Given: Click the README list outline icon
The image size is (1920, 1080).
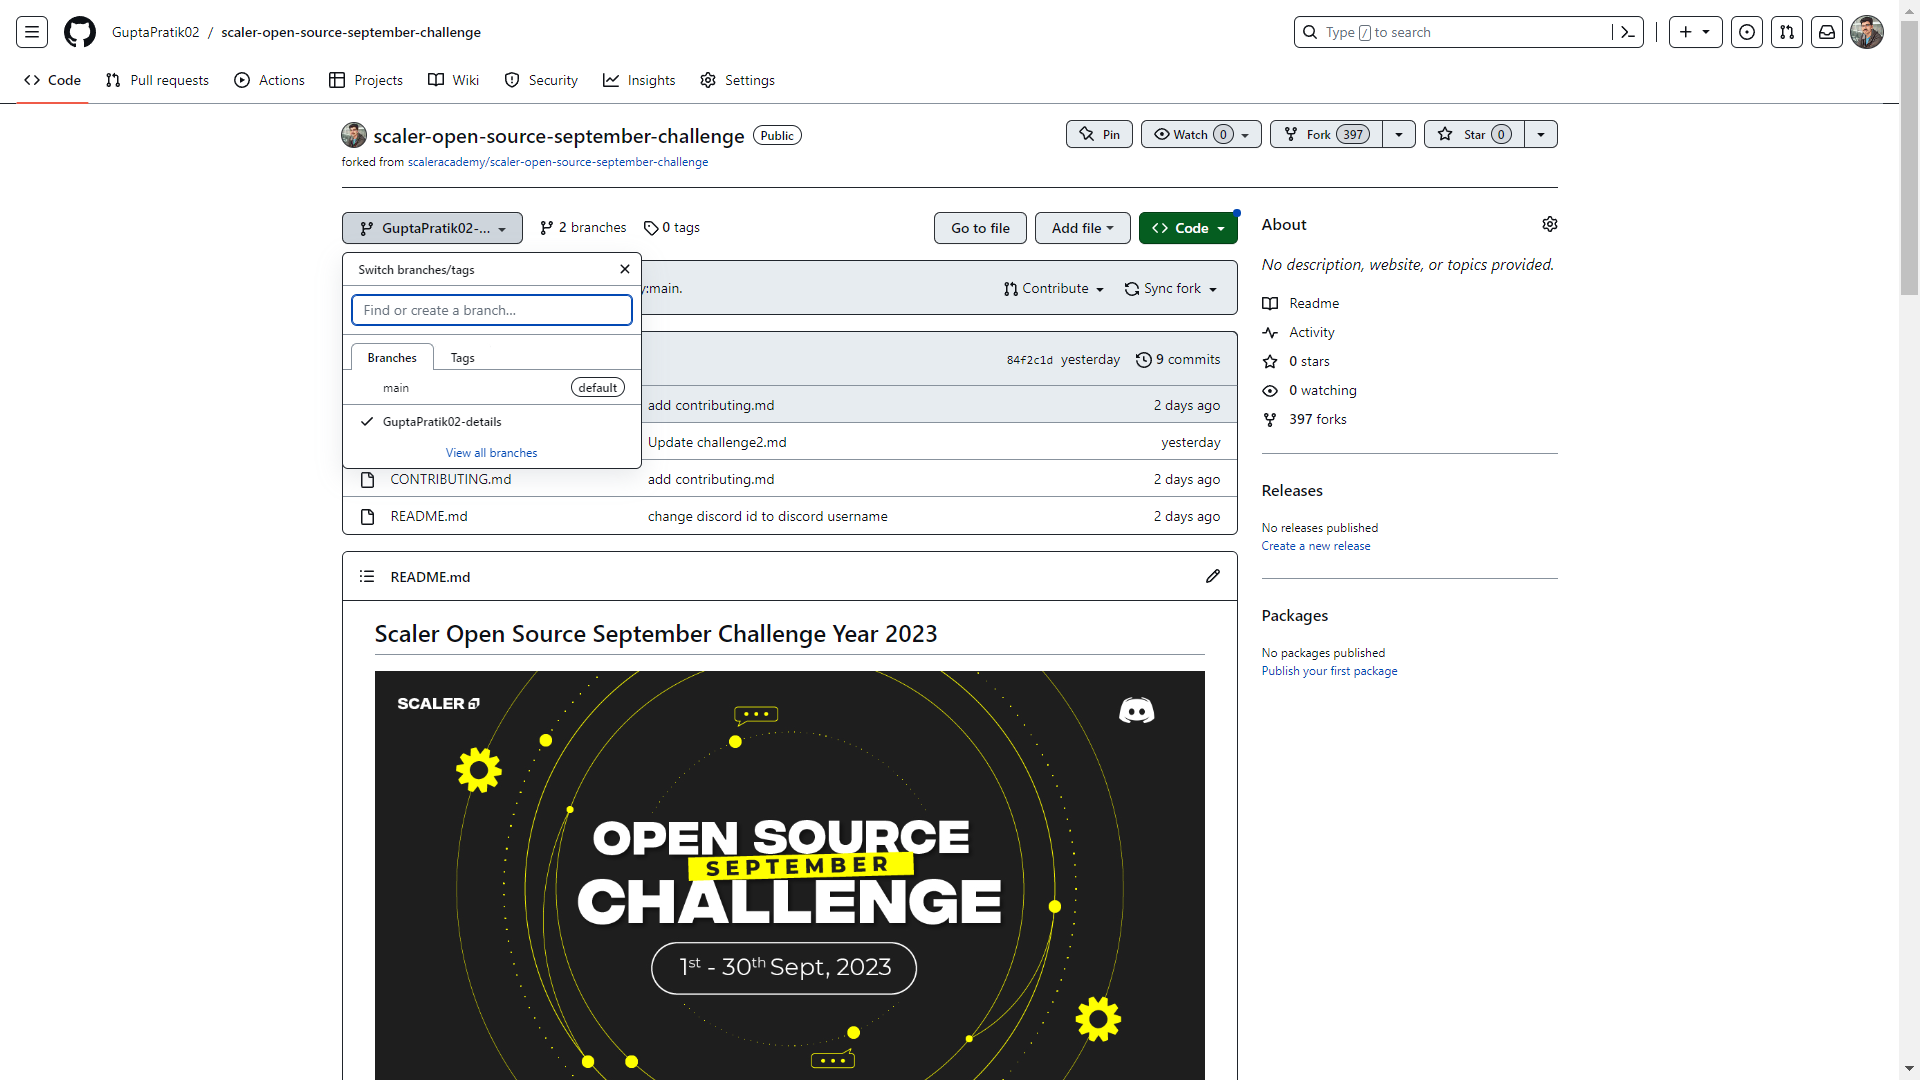Looking at the screenshot, I should 367,576.
